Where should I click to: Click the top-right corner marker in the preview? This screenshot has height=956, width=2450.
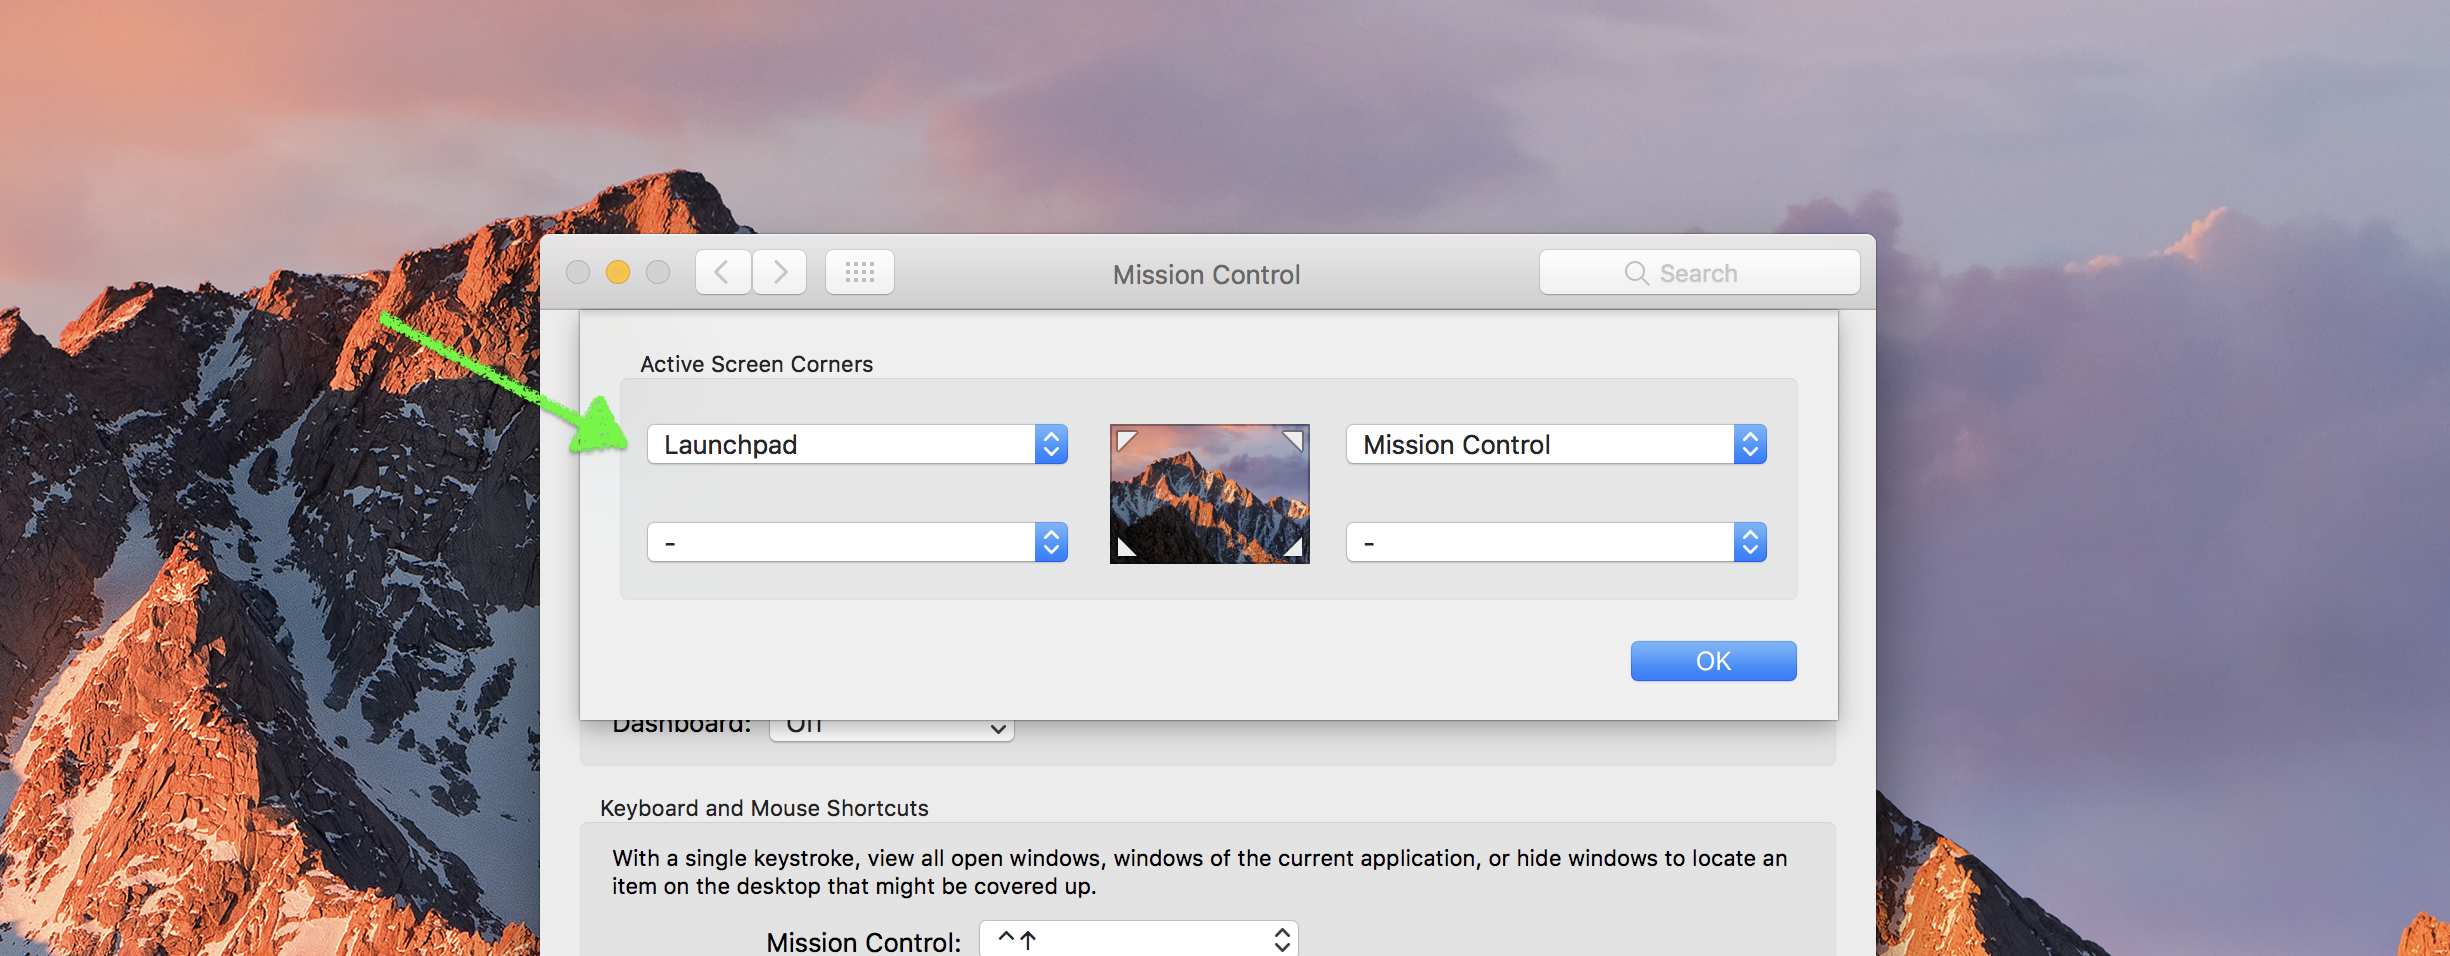pos(1293,440)
